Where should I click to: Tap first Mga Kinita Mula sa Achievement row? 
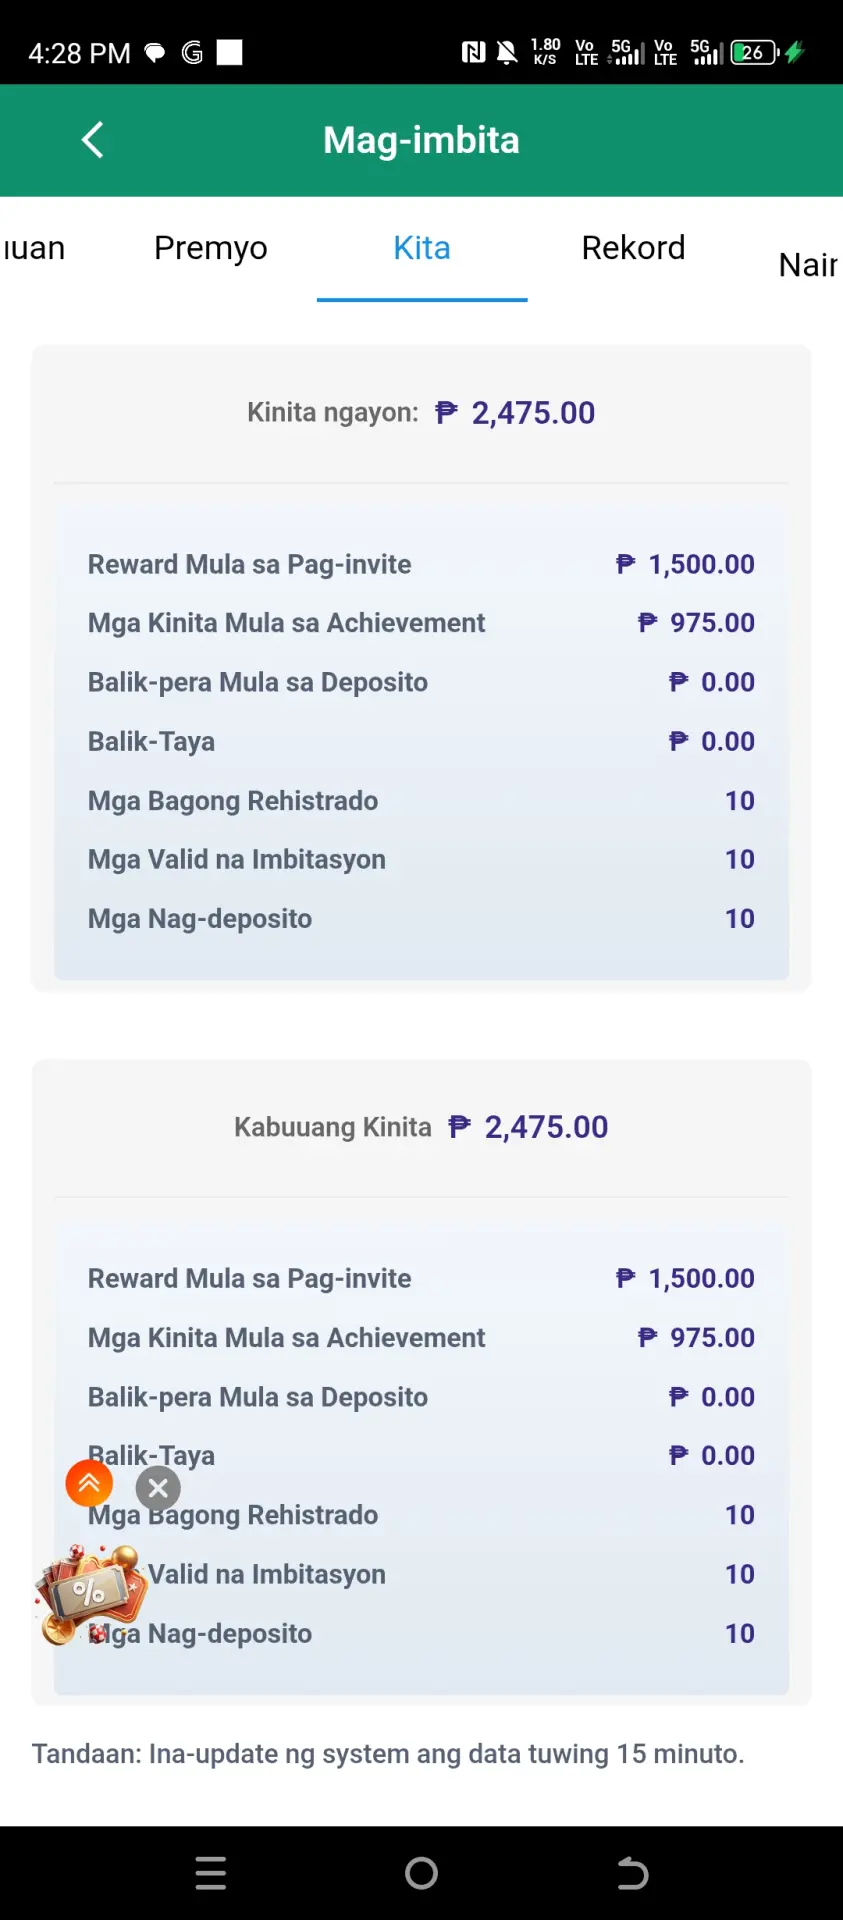pos(421,623)
